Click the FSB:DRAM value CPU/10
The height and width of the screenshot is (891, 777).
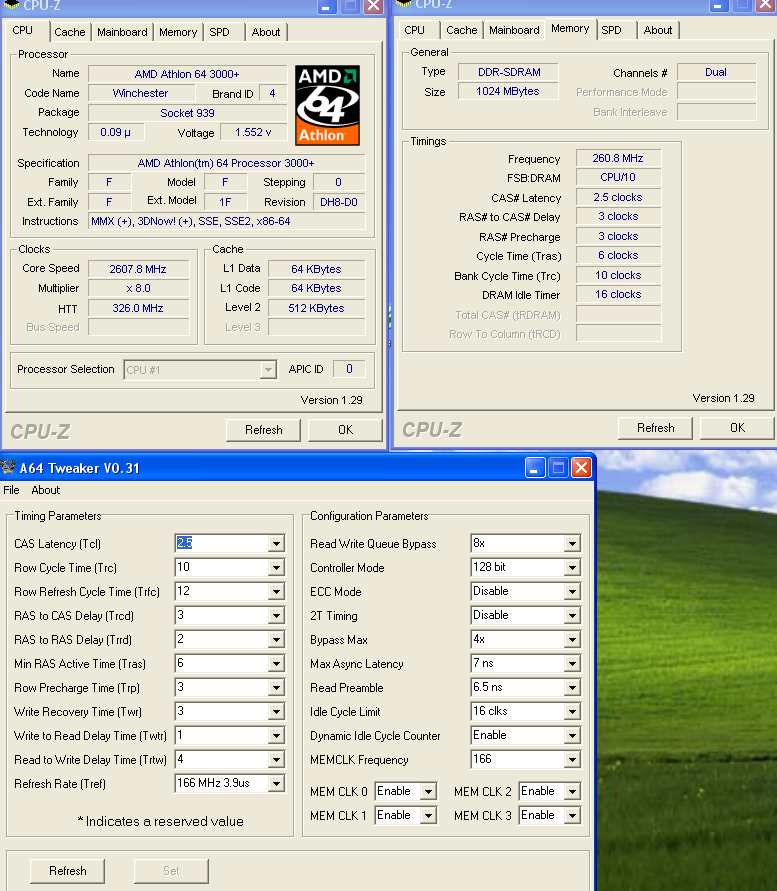click(x=618, y=177)
